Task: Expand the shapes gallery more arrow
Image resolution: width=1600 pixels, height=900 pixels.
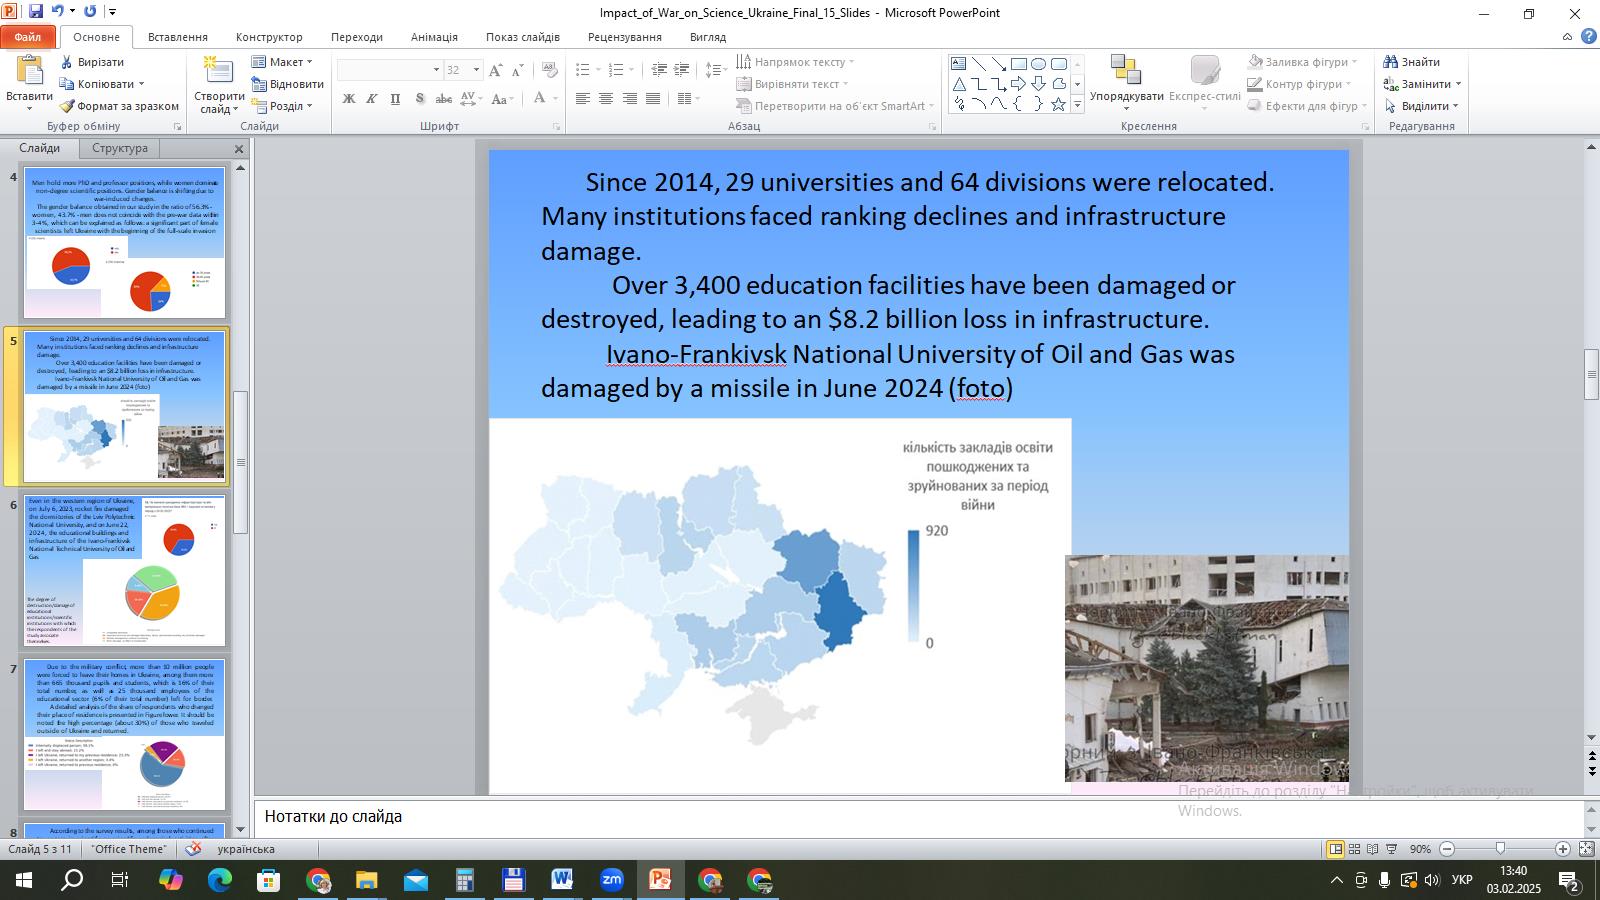Action: (1077, 105)
